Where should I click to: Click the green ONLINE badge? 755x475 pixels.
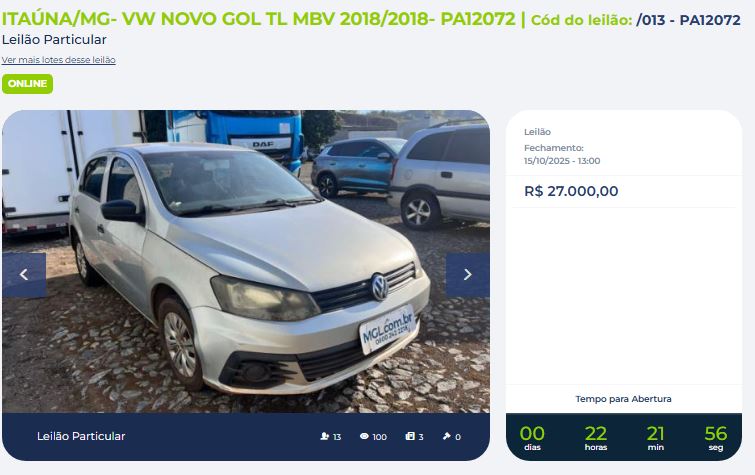[27, 84]
